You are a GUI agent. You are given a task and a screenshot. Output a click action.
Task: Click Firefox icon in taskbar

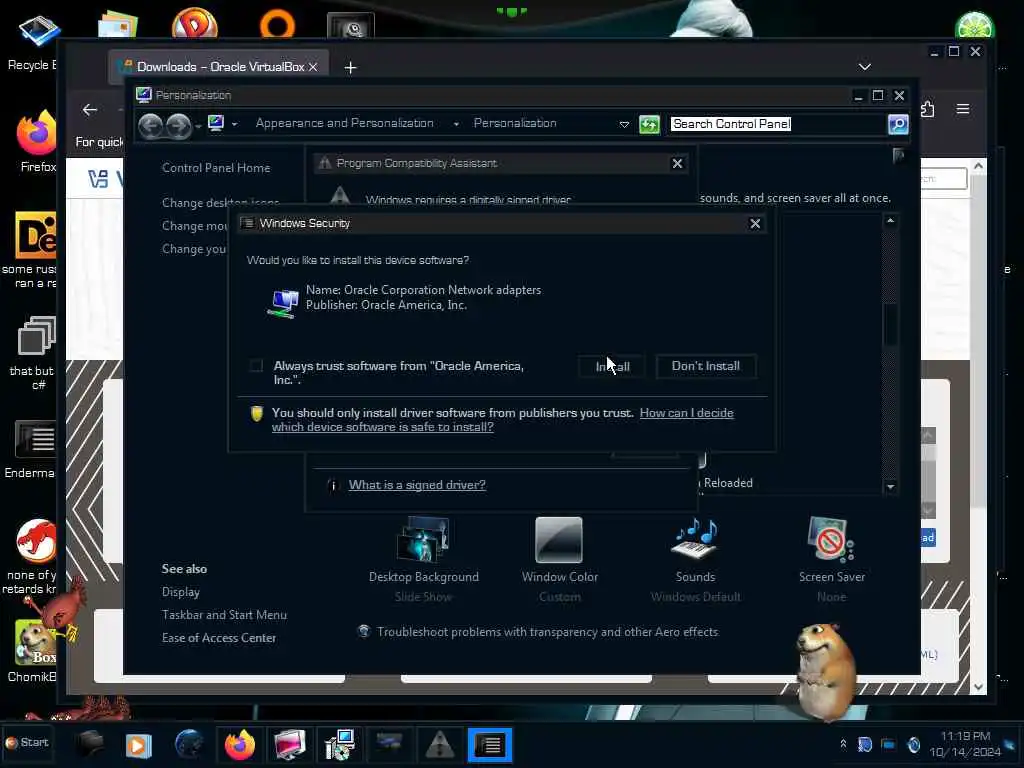[240, 744]
